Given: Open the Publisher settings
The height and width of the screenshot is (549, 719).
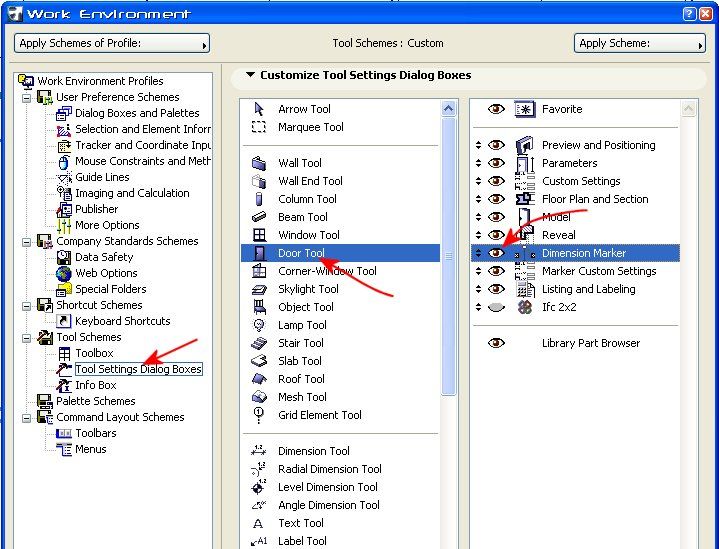Looking at the screenshot, I should [96, 209].
